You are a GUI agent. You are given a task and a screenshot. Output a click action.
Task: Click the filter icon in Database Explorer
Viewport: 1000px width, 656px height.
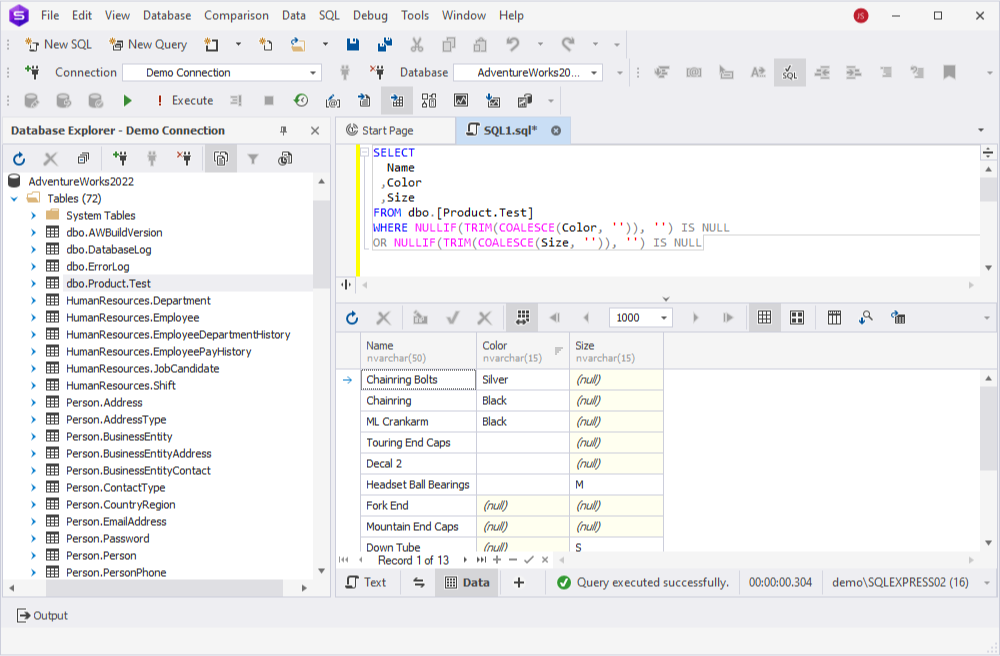point(253,159)
